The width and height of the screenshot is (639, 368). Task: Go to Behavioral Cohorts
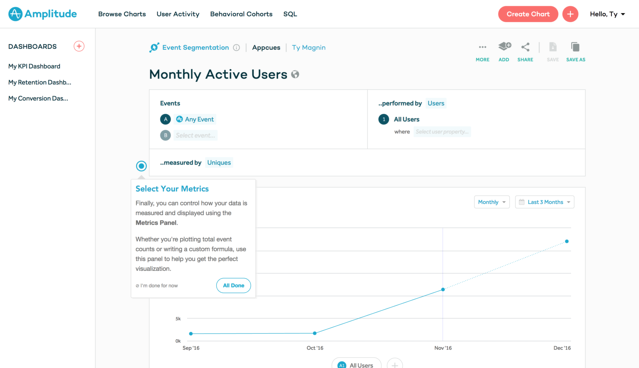pyautogui.click(x=241, y=14)
